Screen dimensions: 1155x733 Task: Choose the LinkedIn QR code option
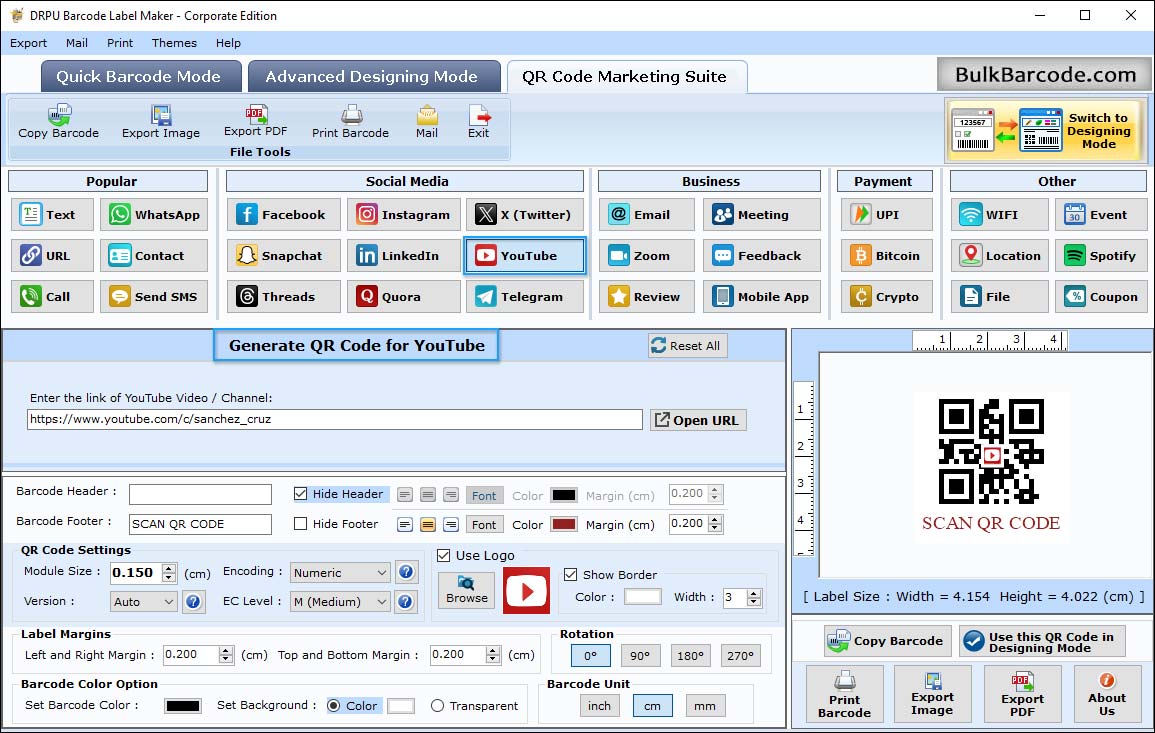click(404, 256)
